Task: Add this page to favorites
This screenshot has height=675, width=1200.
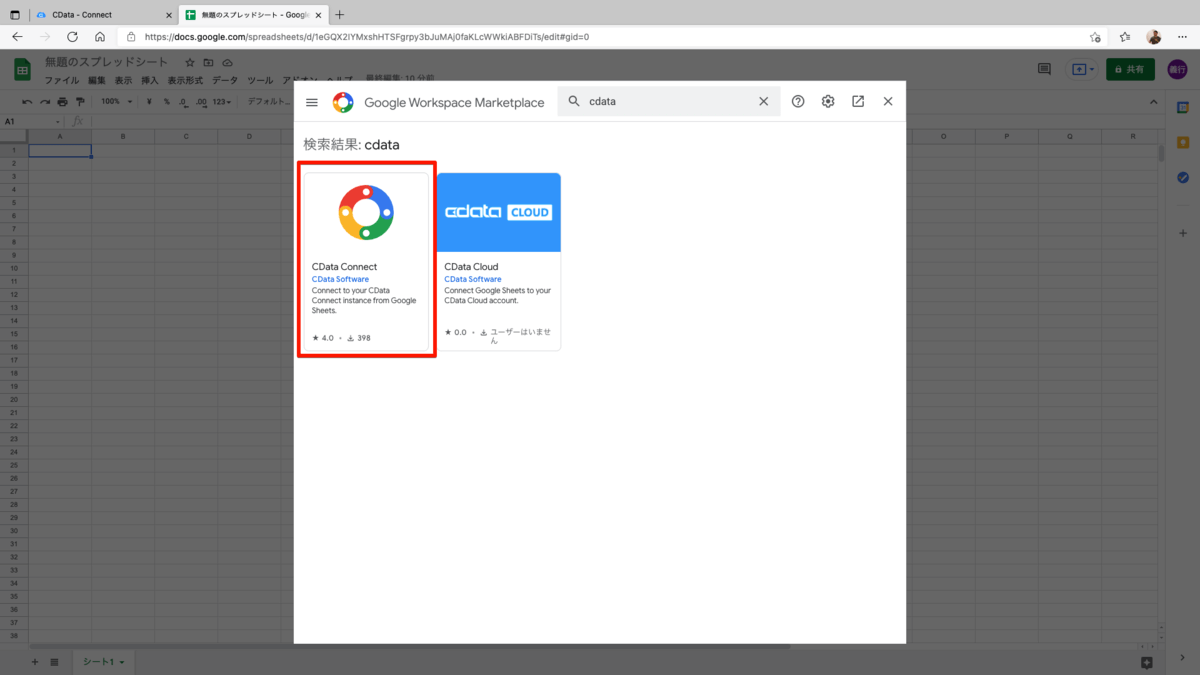Action: click(x=1095, y=37)
